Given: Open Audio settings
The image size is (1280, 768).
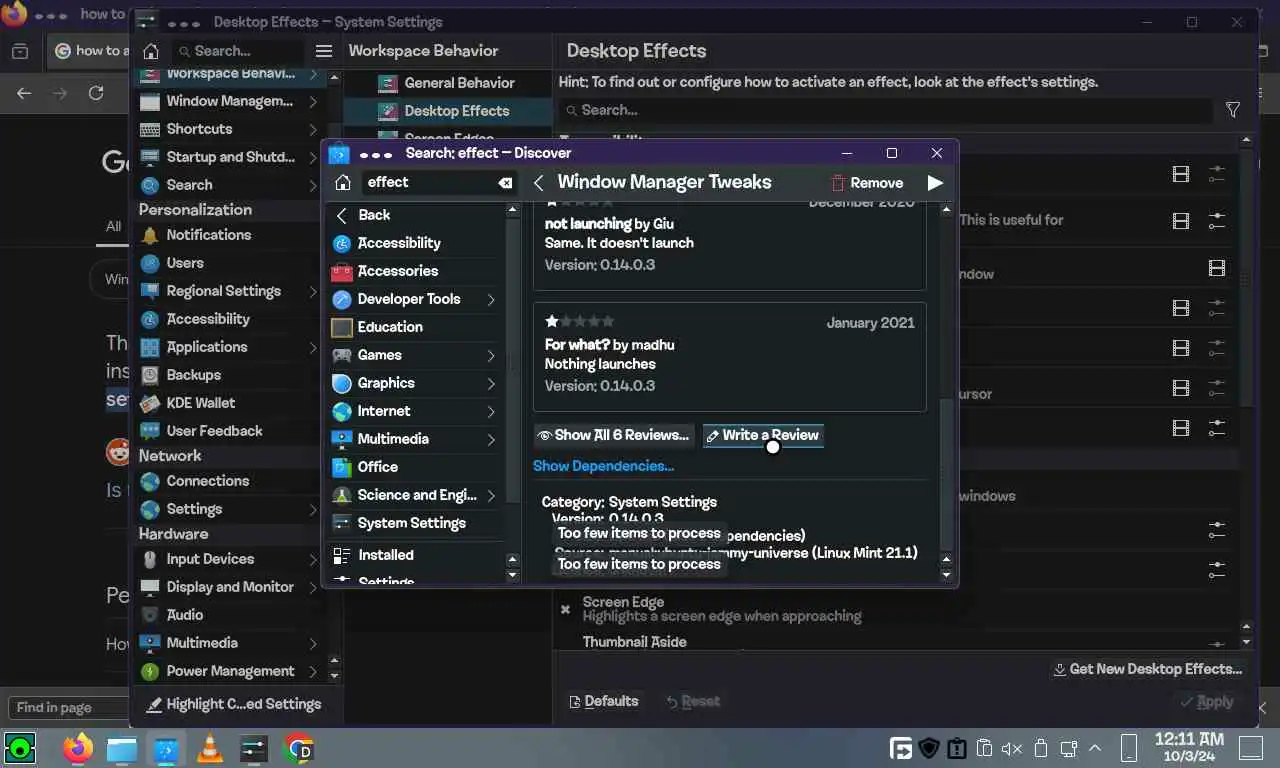Looking at the screenshot, I should click(185, 615).
